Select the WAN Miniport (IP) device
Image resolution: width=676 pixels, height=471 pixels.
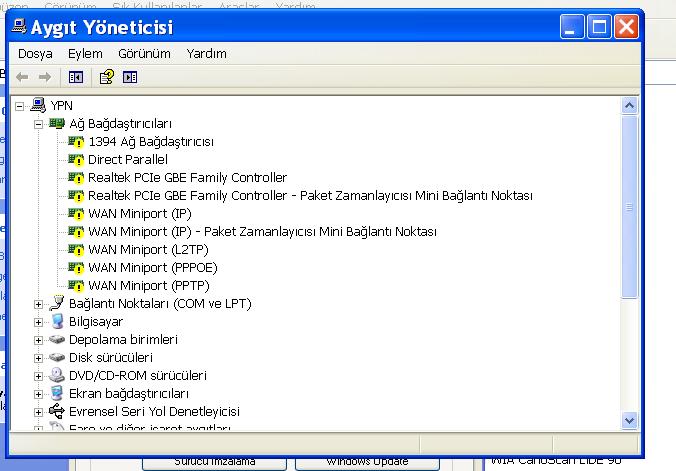(140, 214)
